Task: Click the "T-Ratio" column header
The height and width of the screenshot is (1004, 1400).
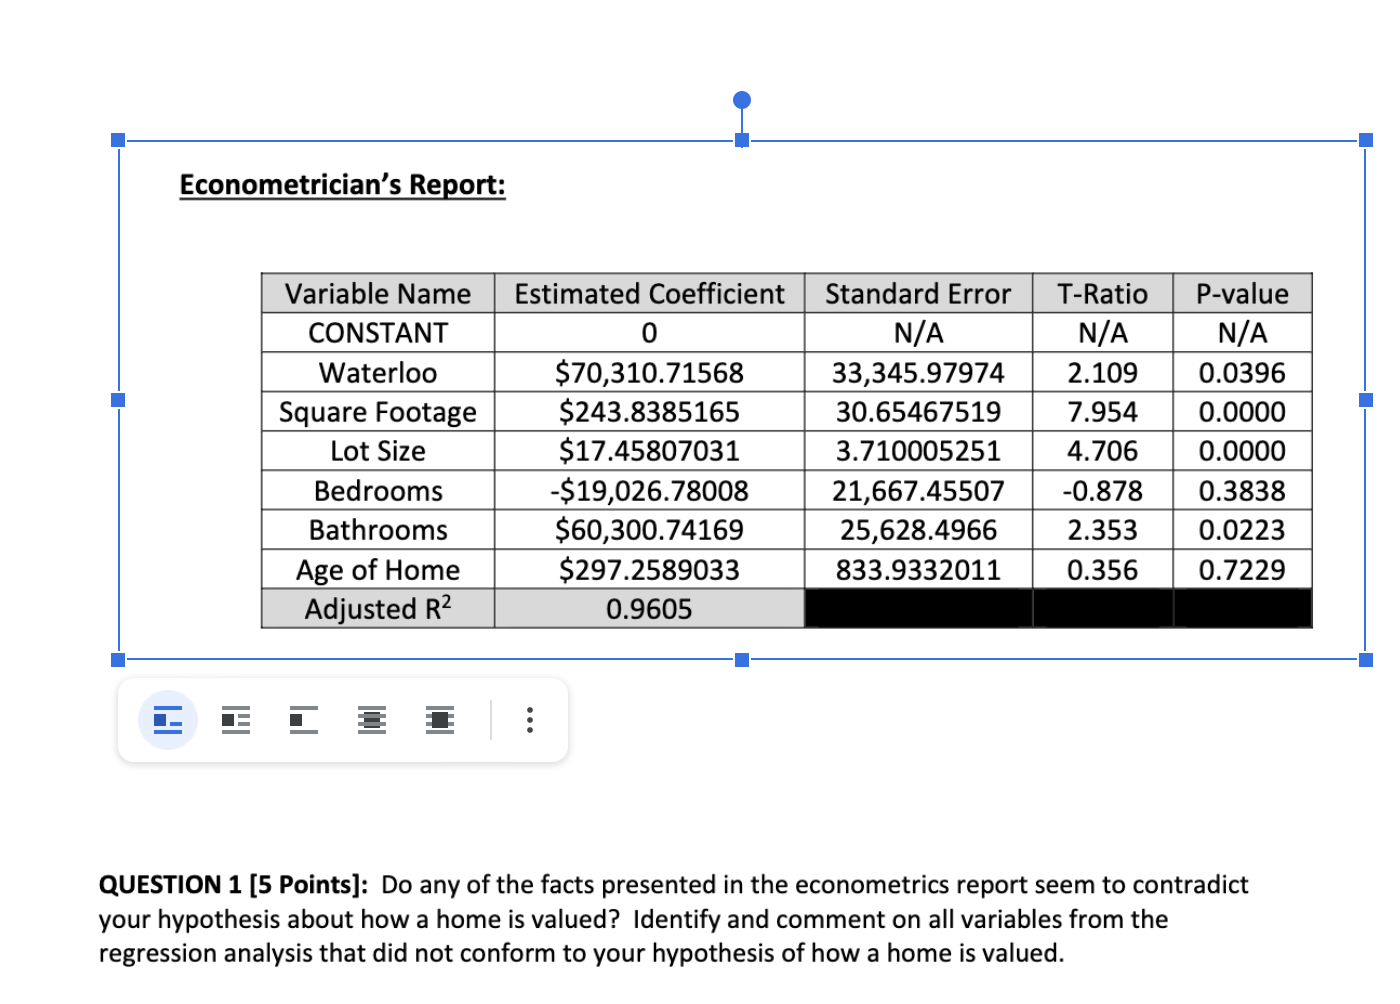Action: [1103, 294]
